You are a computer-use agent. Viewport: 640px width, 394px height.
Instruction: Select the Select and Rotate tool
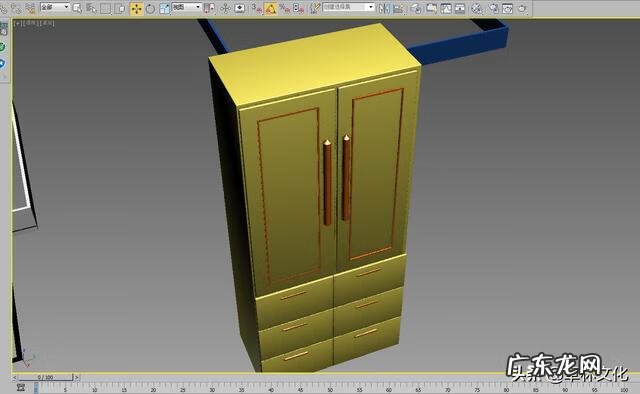pyautogui.click(x=150, y=9)
